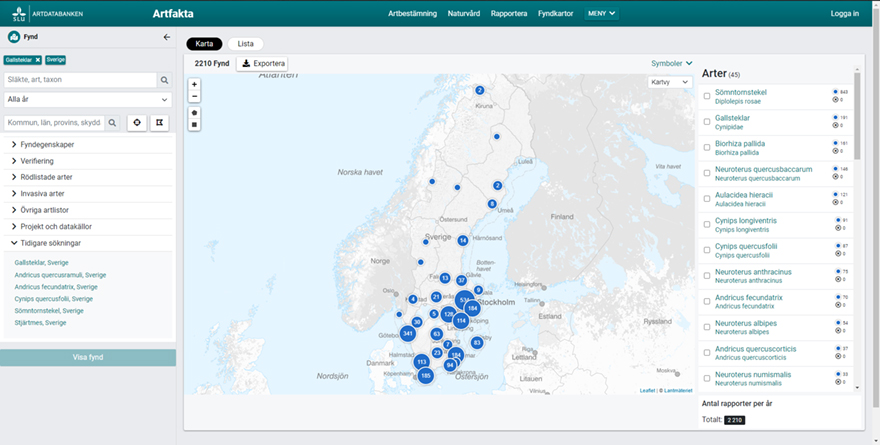Viewport: 880px width, 445px height.
Task: Click the 185 cluster marker near Köpenhamn
Action: point(425,375)
